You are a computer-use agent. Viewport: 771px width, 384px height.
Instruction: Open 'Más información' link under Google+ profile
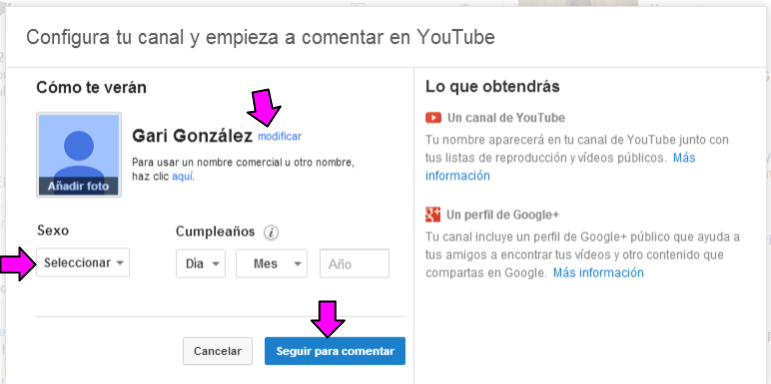(598, 272)
